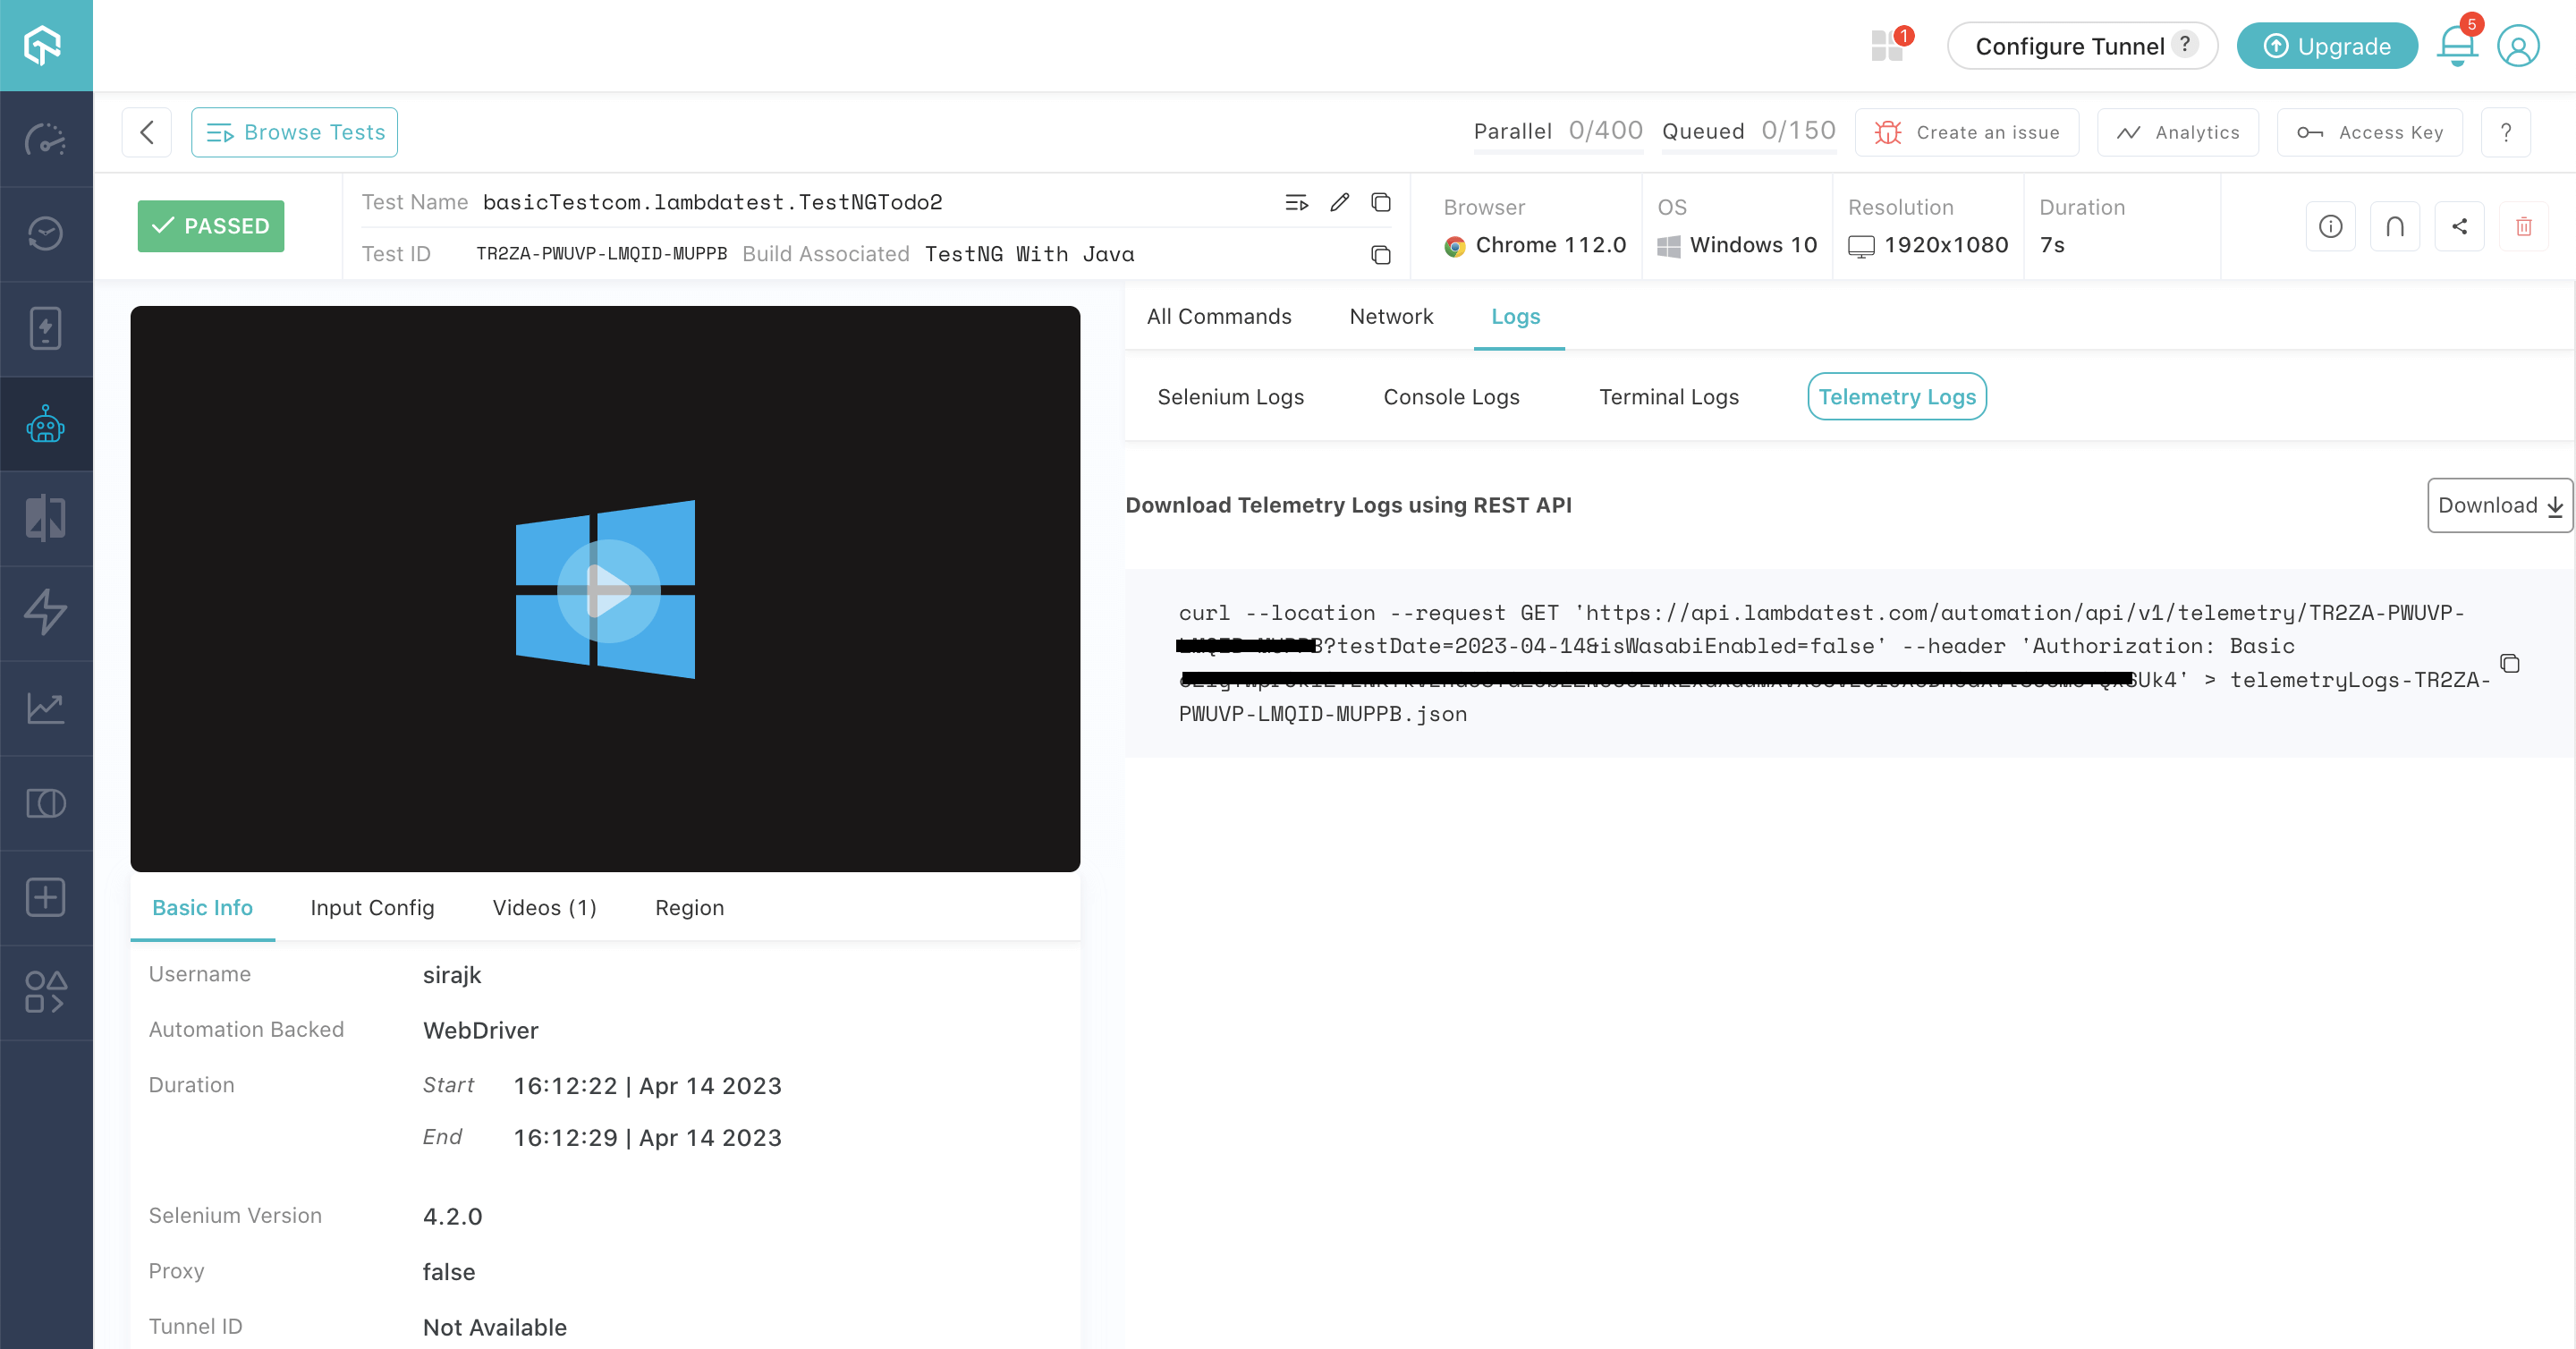
Task: Toggle Proxy status in Basic Info
Action: [x=446, y=1270]
